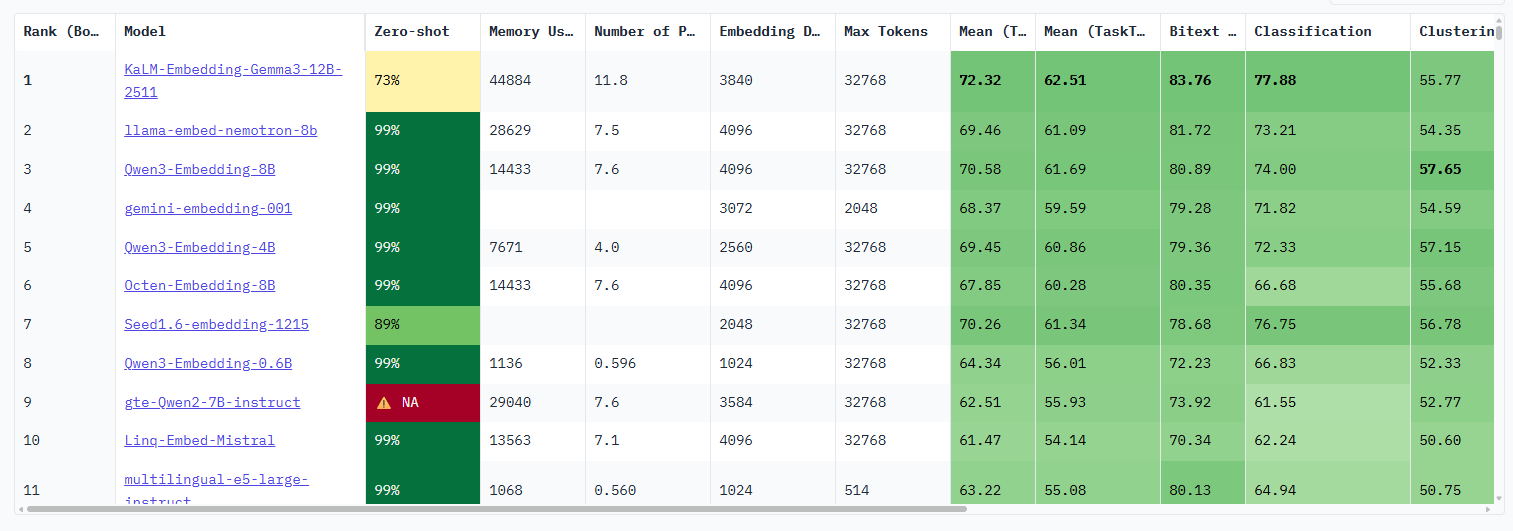Sort by the Mean (TaskType) column header
The height and width of the screenshot is (531, 1513).
pyautogui.click(x=1098, y=32)
